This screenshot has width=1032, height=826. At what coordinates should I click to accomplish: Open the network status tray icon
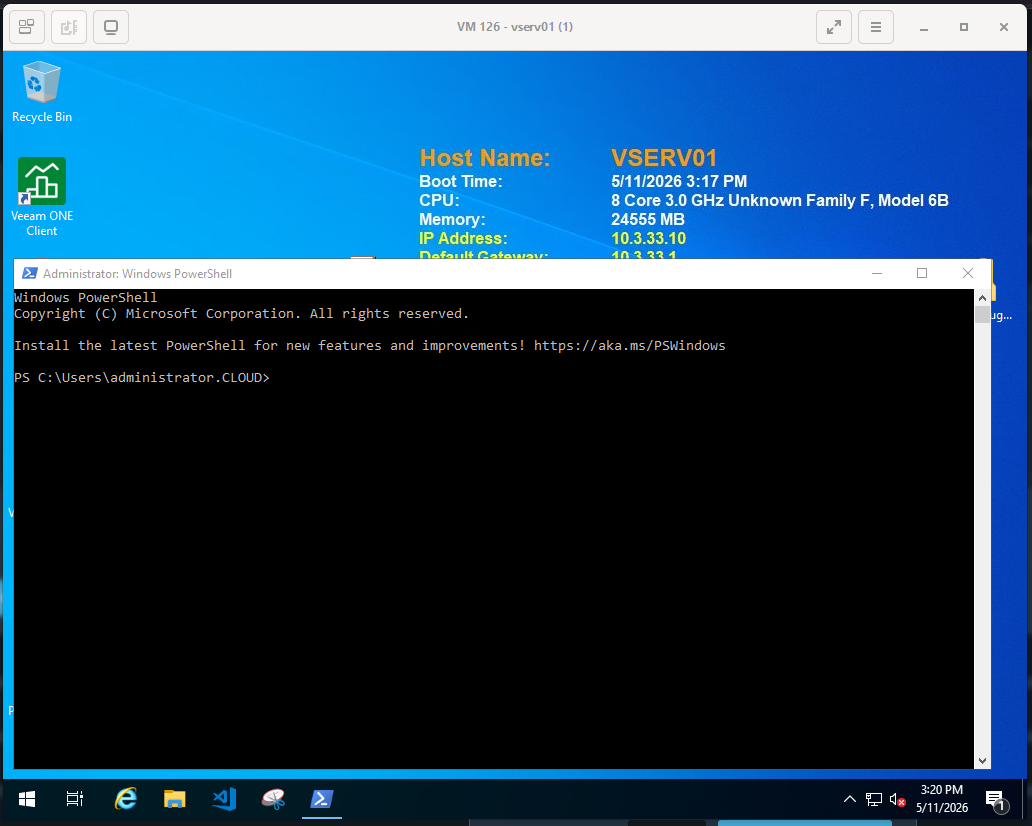pos(873,800)
